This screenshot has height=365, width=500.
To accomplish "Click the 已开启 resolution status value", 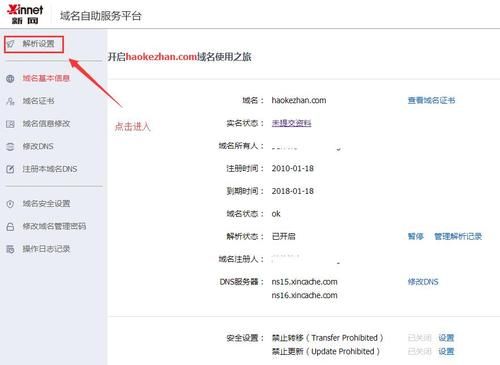I will coord(284,236).
